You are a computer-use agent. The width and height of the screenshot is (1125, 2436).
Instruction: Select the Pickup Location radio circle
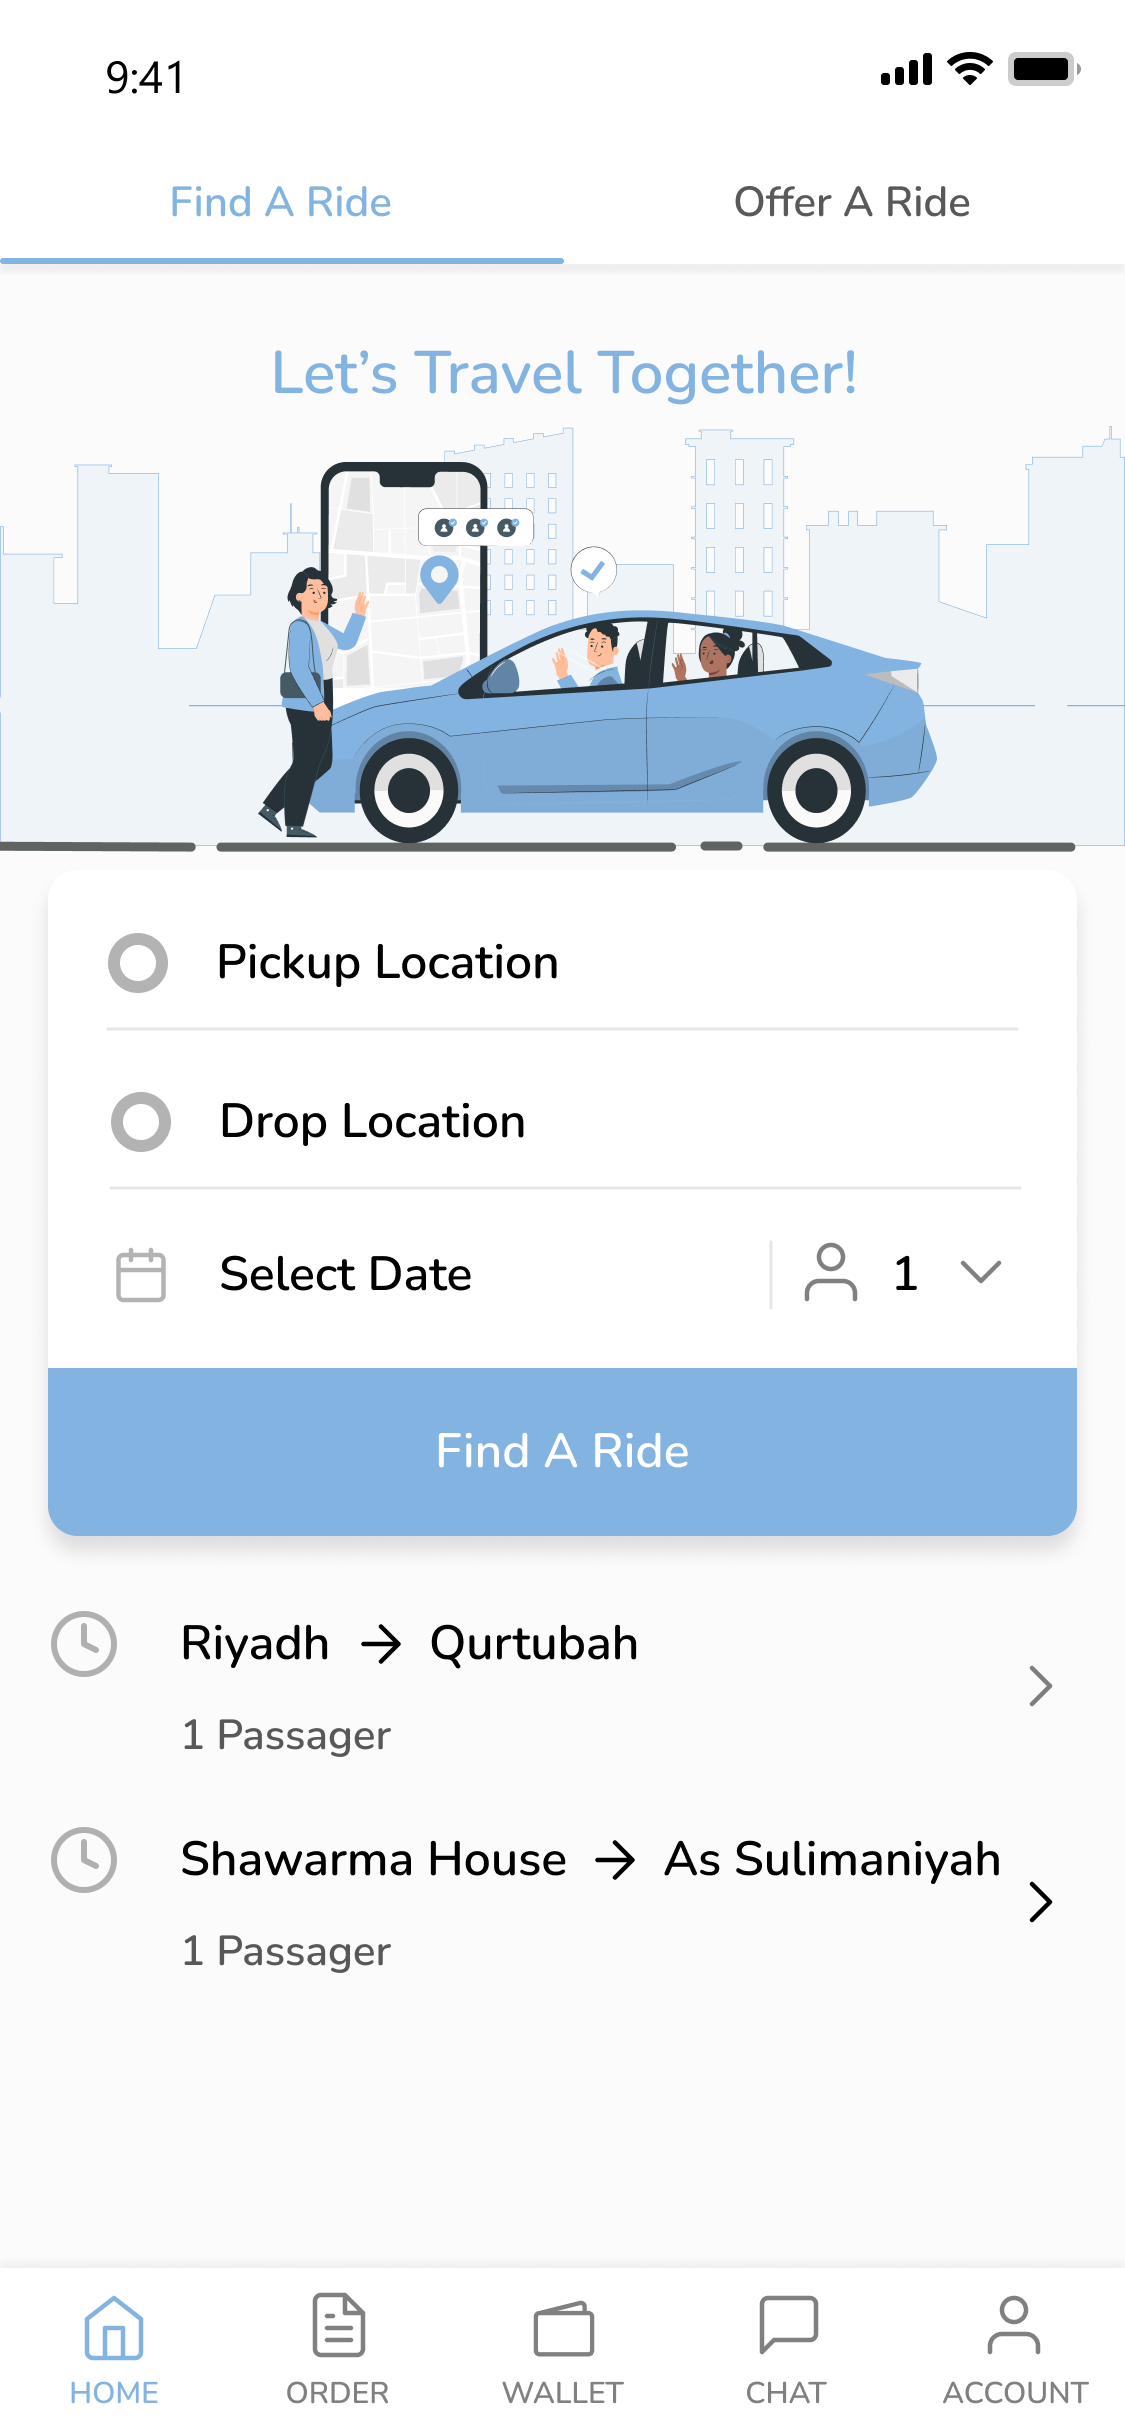point(138,963)
